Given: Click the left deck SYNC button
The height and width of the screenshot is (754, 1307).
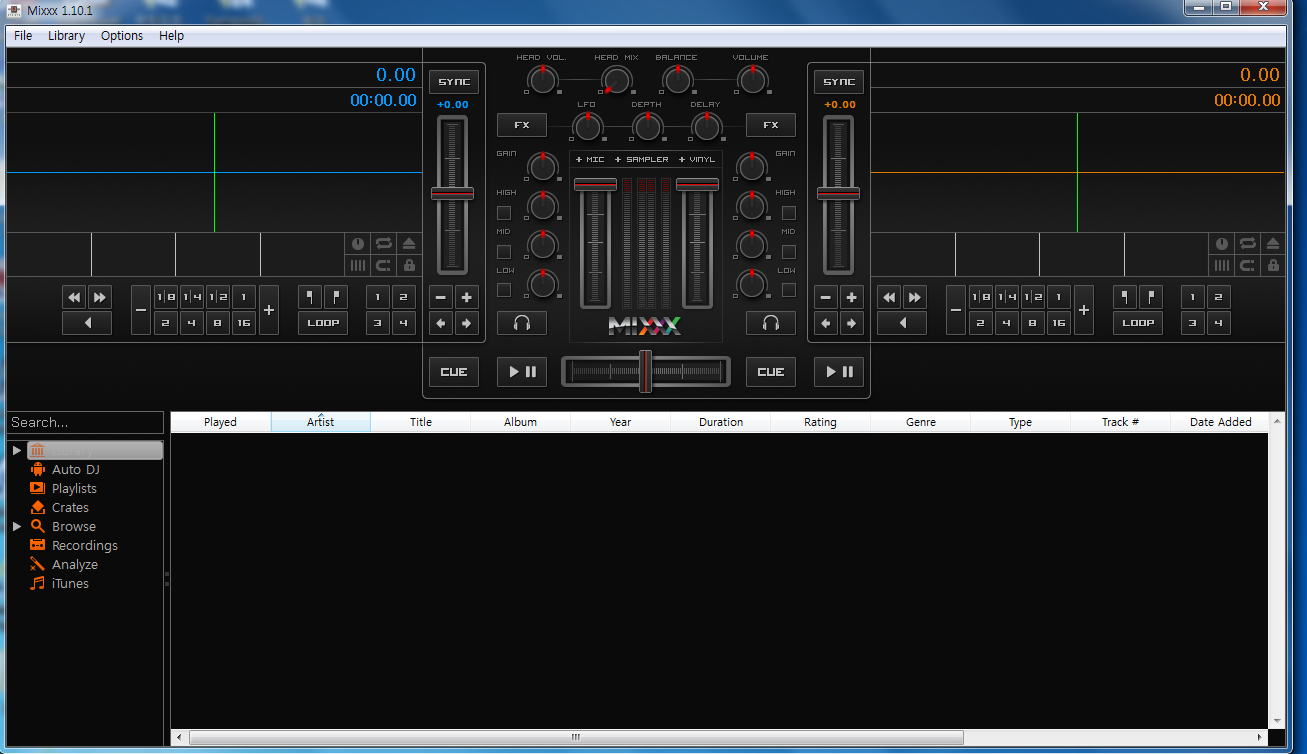Looking at the screenshot, I should (454, 82).
